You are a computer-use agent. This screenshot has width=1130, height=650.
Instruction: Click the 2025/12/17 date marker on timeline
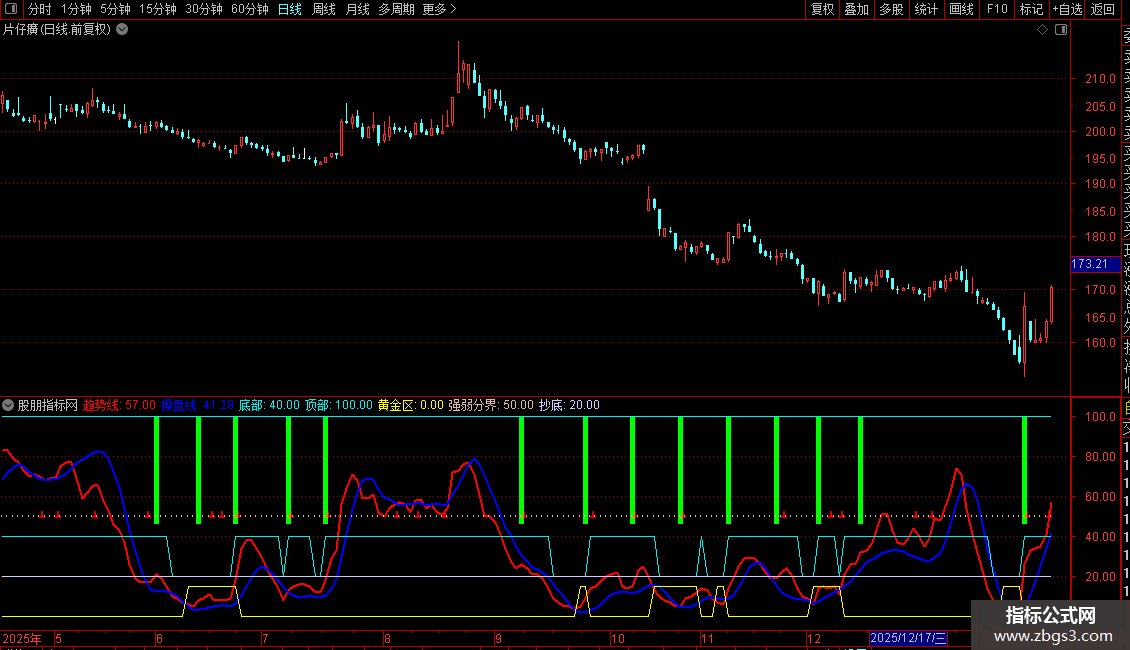point(909,638)
